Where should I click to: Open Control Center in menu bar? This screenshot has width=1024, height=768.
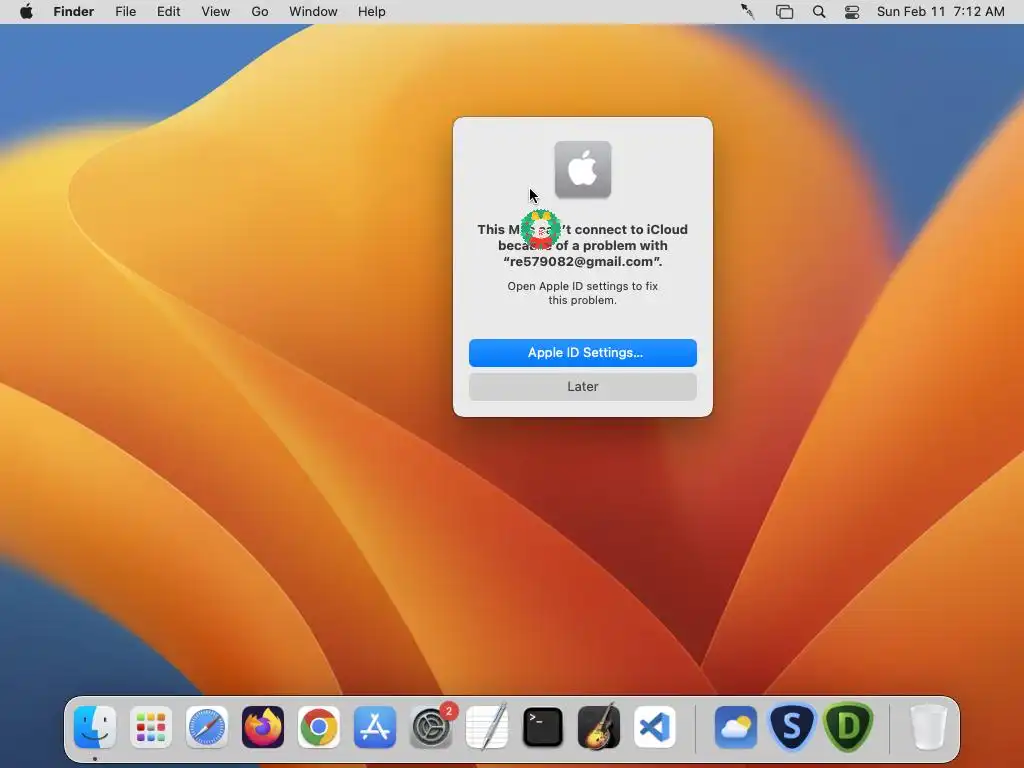pos(852,12)
